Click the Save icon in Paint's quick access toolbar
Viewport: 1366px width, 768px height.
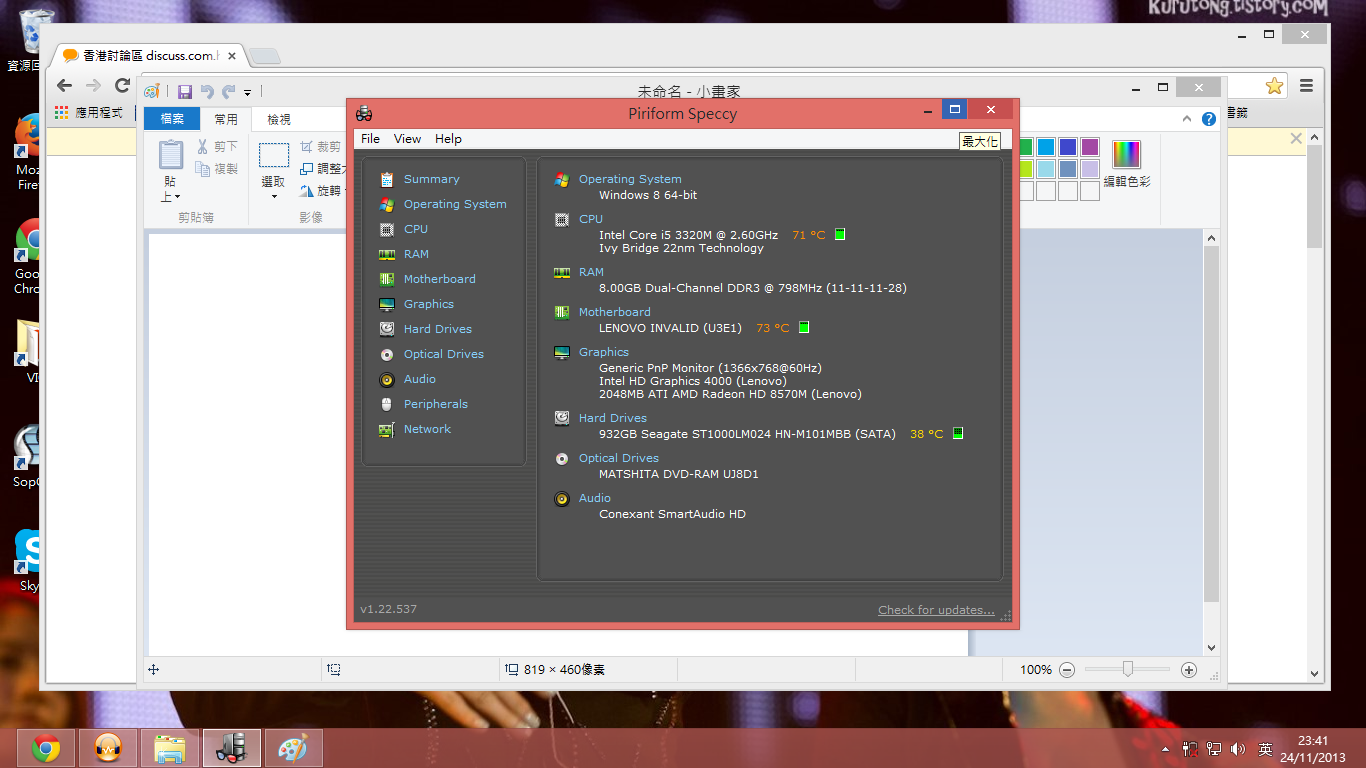[x=185, y=91]
